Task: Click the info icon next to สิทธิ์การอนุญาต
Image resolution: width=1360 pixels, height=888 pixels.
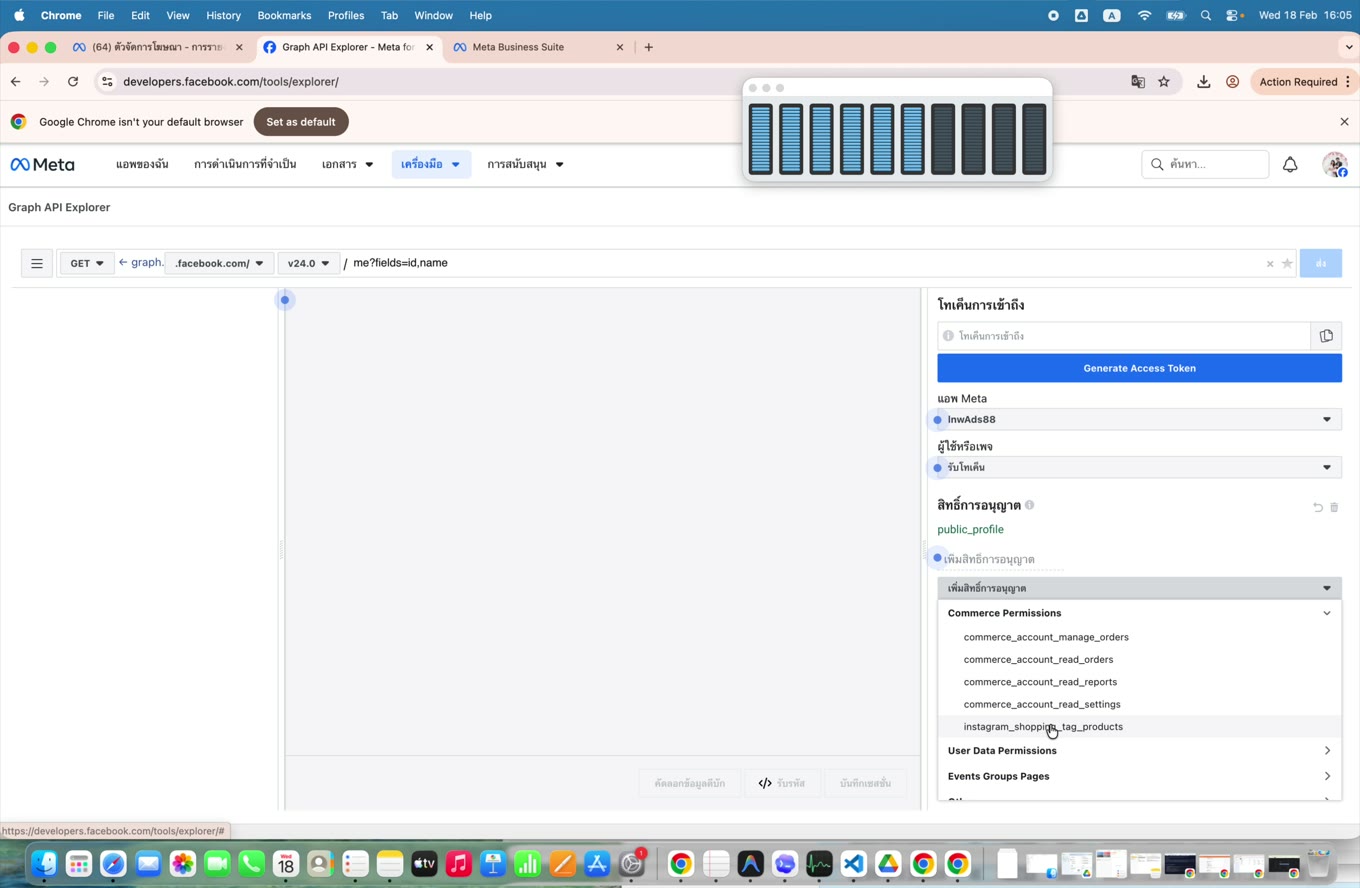Action: (x=1029, y=505)
